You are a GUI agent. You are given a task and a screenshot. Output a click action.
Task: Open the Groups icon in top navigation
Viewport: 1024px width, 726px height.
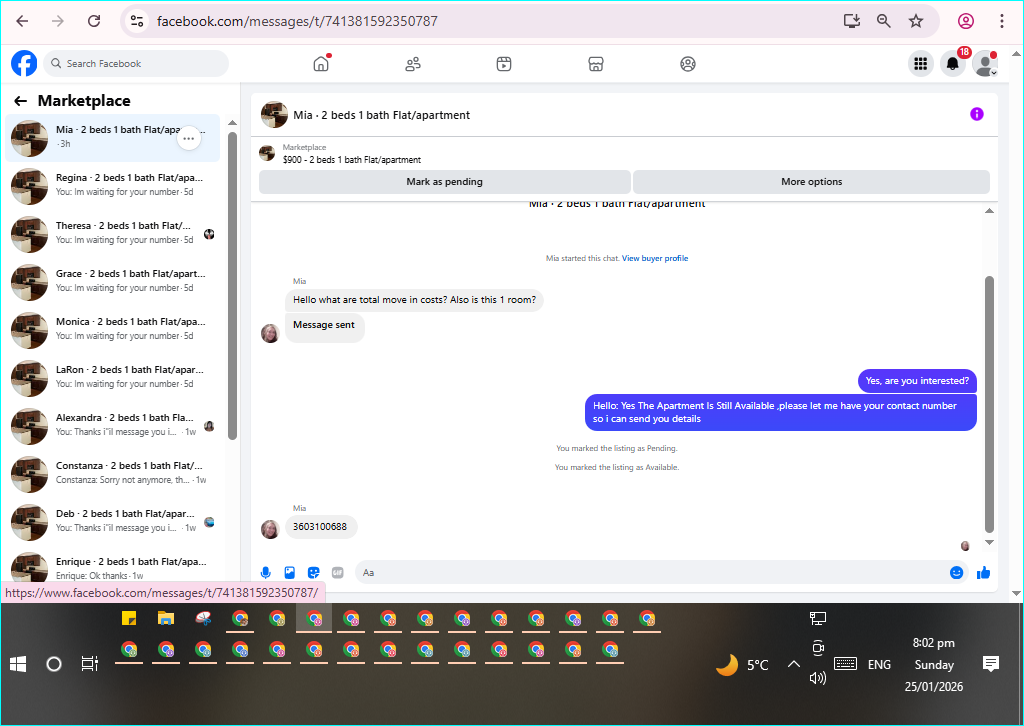[688, 63]
